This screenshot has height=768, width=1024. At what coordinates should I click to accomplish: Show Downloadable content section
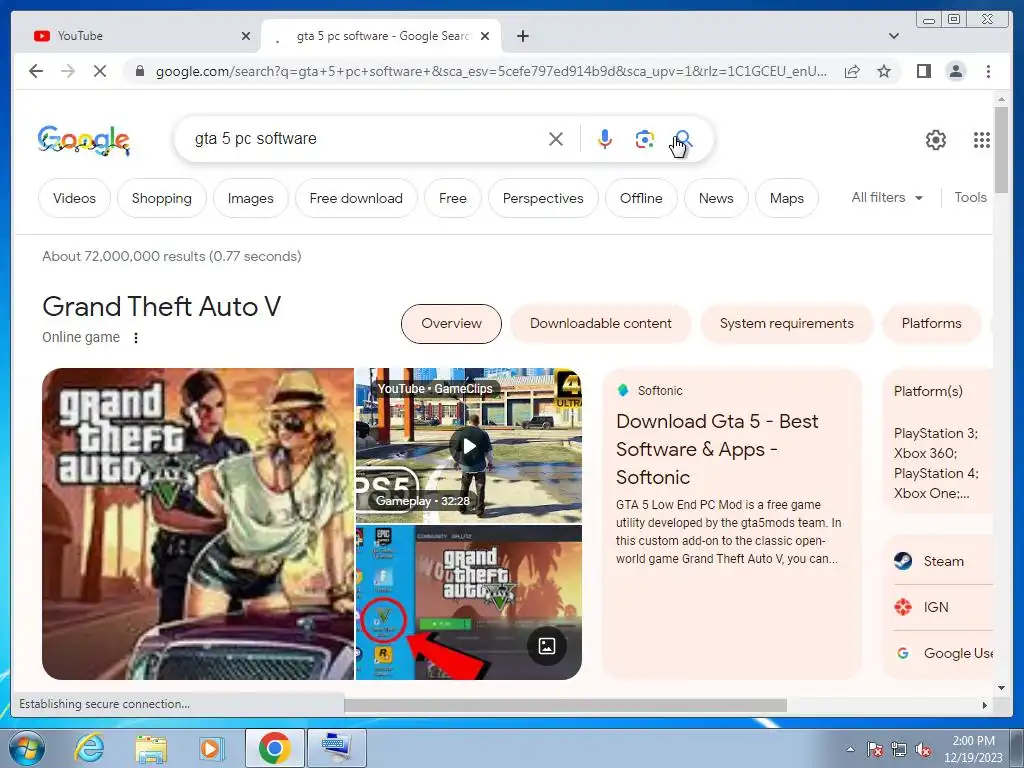[601, 323]
